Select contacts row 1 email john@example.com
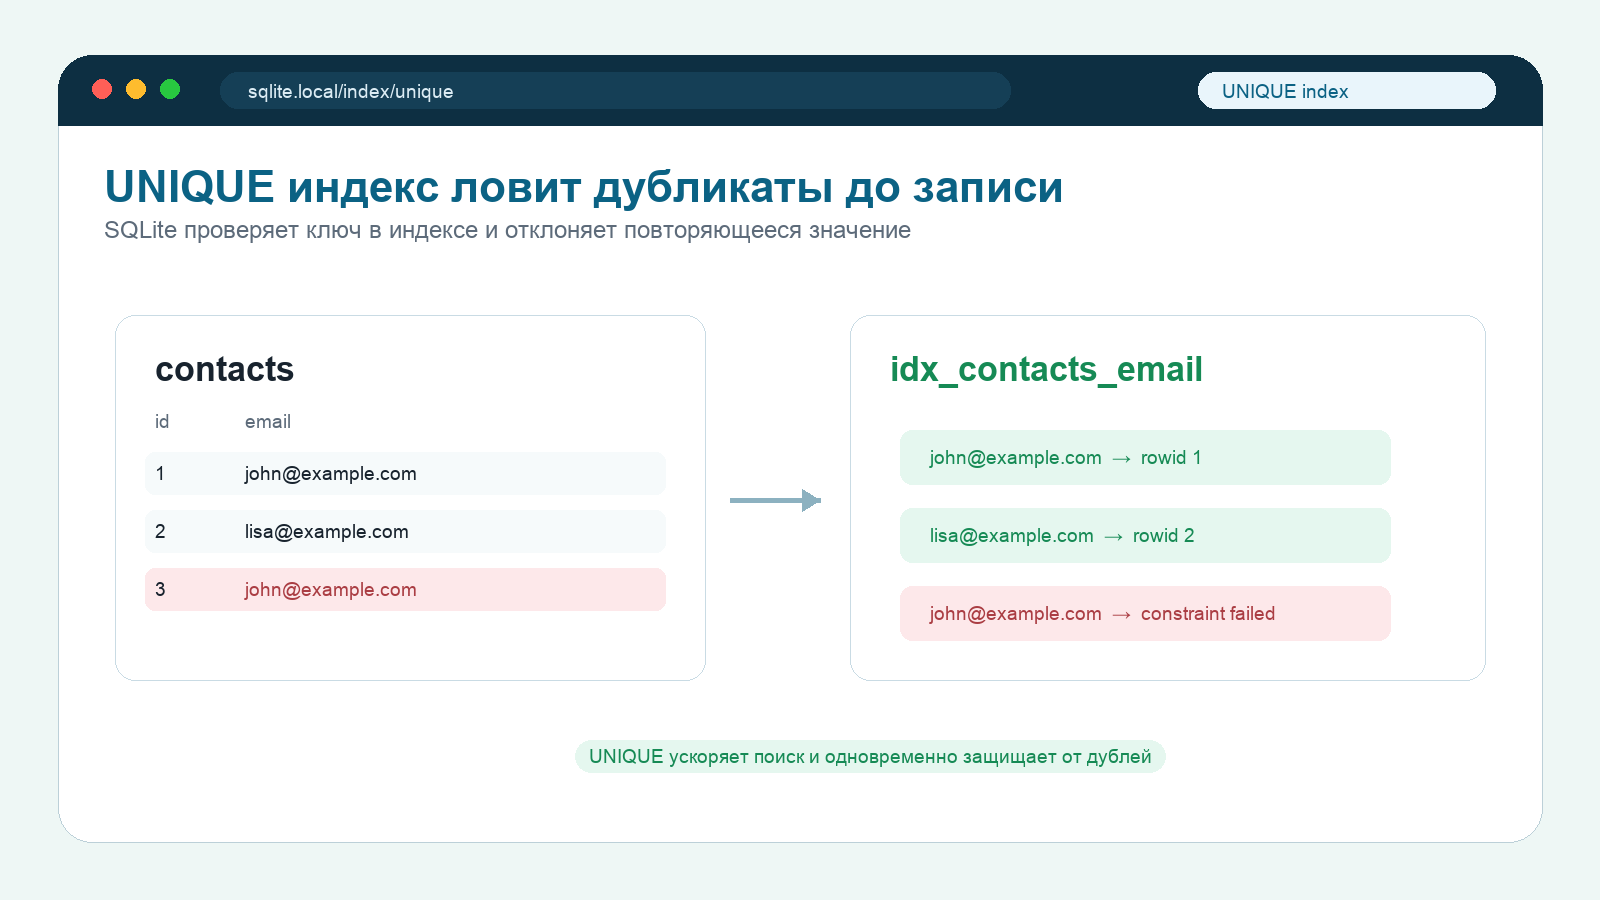Viewport: 1600px width, 900px height. pyautogui.click(x=405, y=474)
